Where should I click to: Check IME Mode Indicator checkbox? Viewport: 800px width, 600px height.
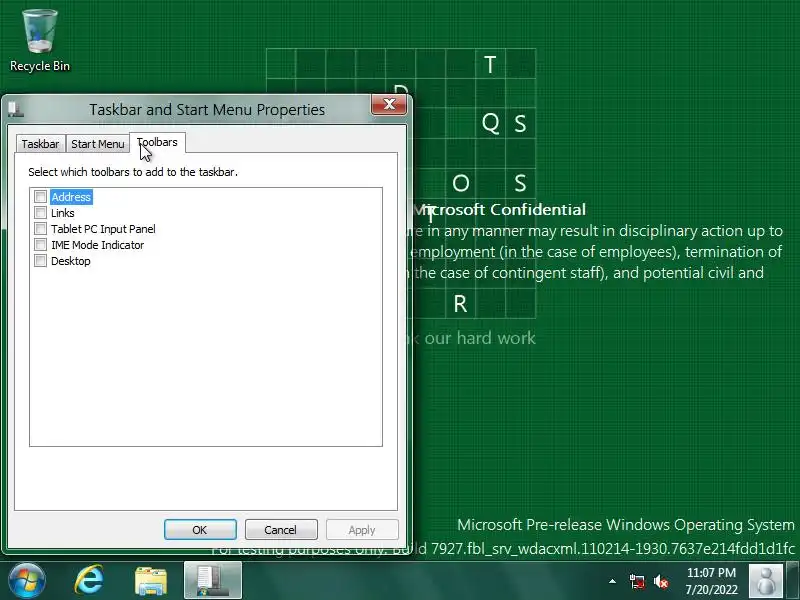coord(40,244)
